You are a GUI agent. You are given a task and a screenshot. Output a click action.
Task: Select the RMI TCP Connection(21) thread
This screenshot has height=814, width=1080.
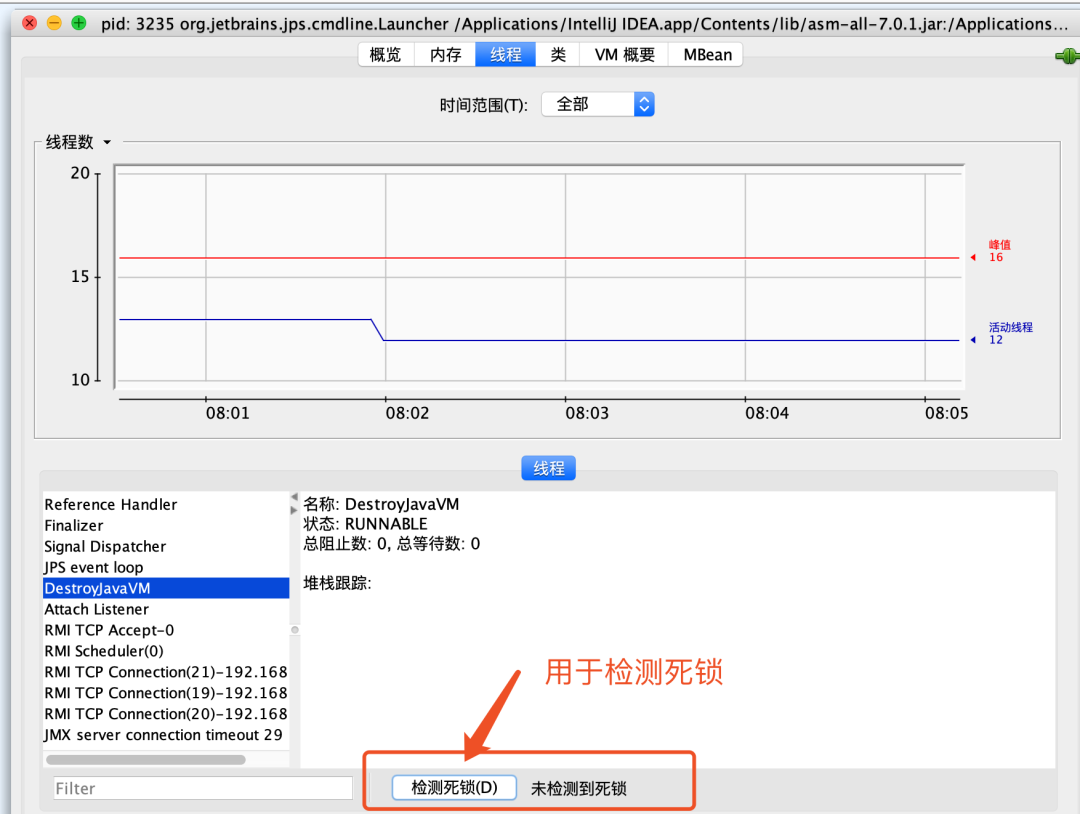(166, 672)
